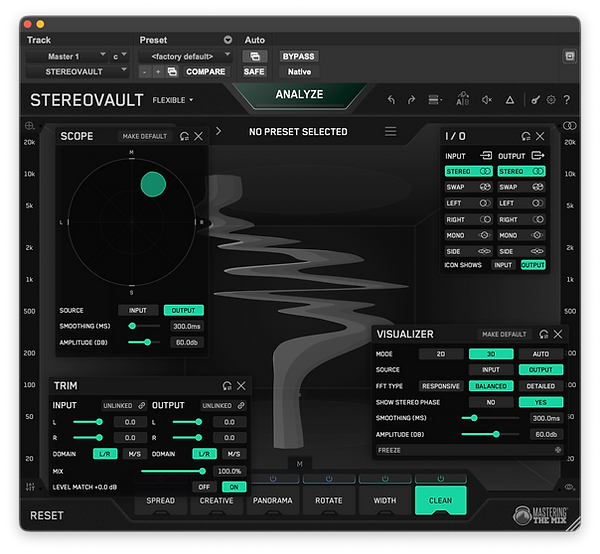Close the Scope panel
600x554 pixels.
coord(199,136)
